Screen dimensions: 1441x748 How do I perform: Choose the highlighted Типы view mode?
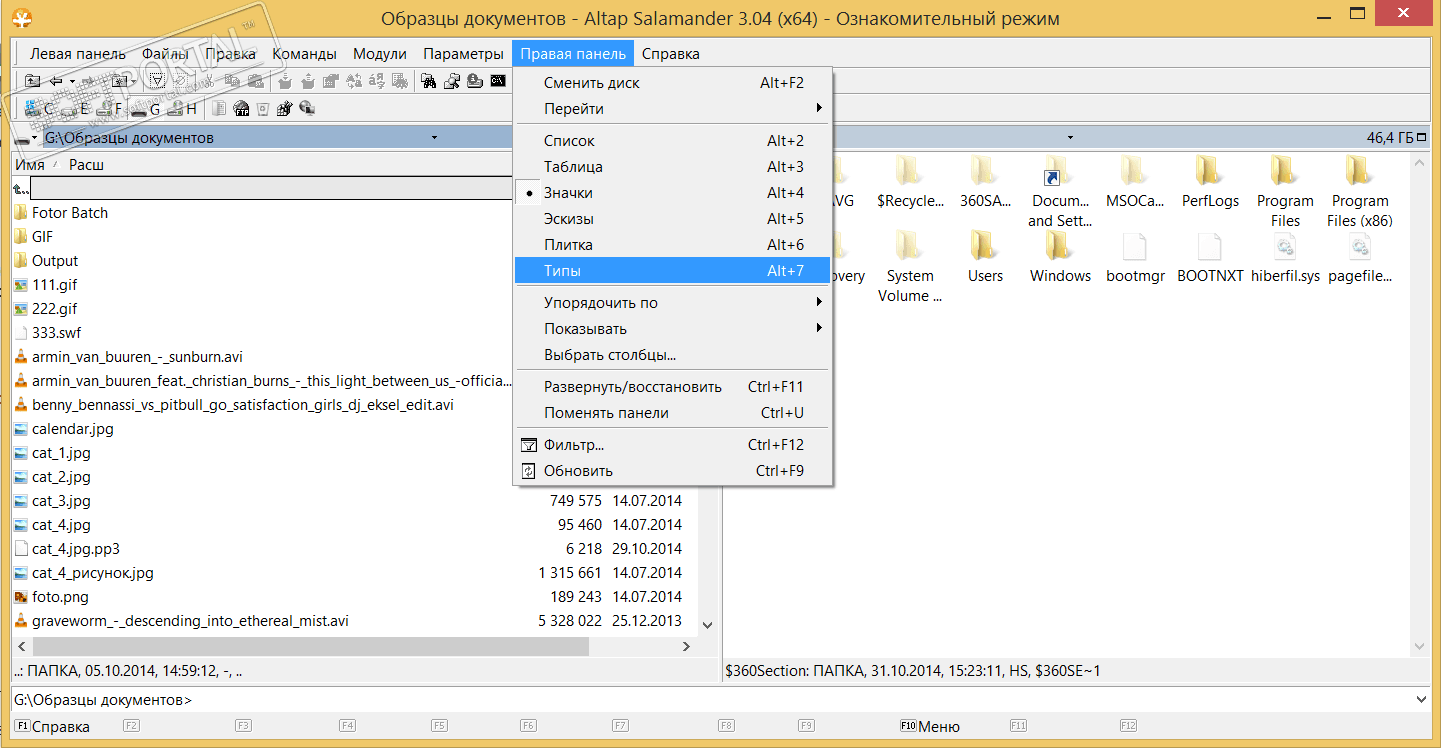[672, 271]
